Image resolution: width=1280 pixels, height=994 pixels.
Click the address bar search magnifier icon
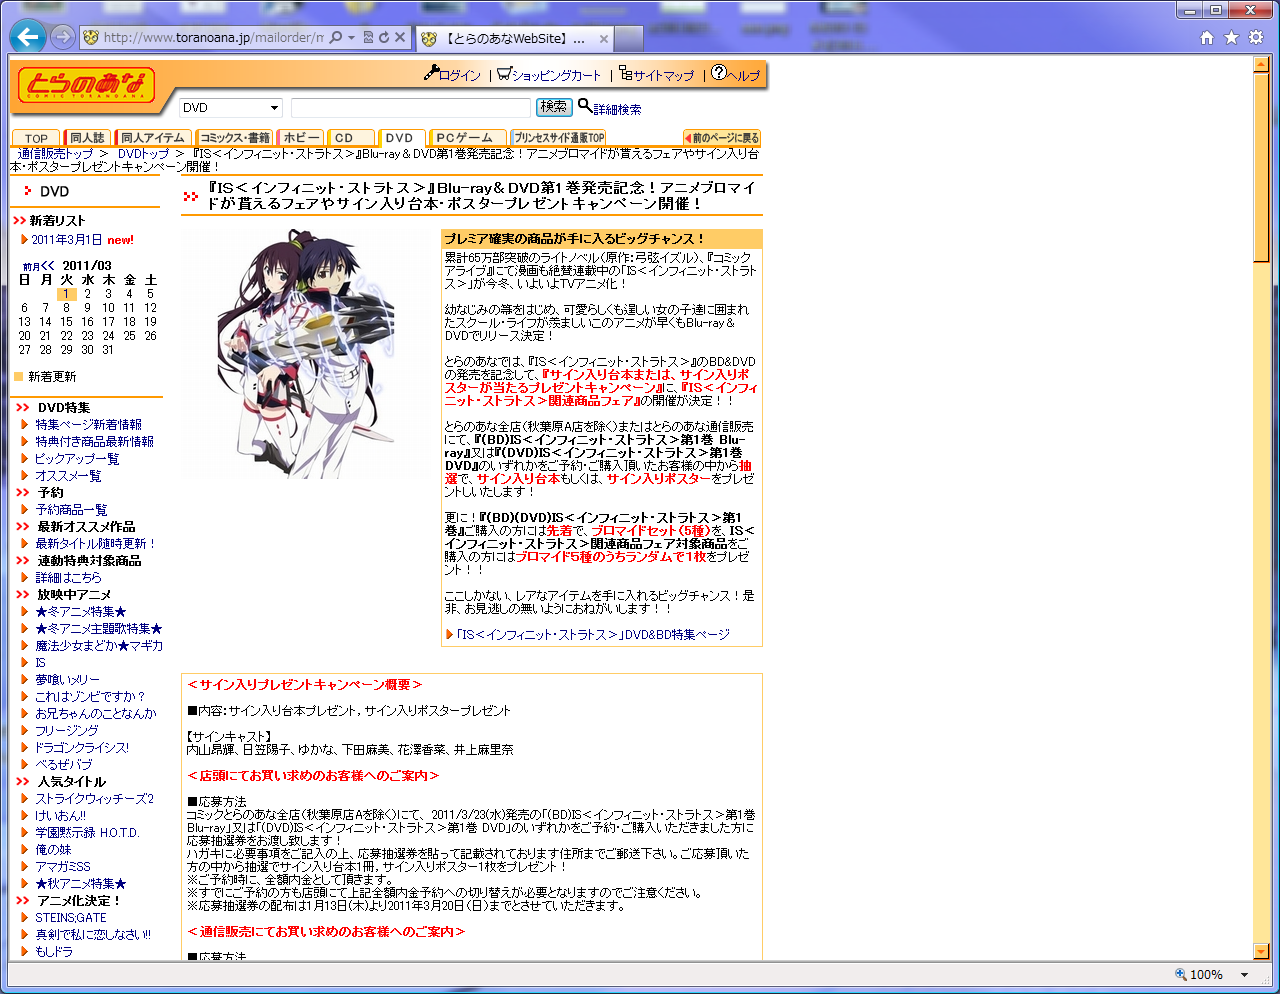click(x=336, y=37)
